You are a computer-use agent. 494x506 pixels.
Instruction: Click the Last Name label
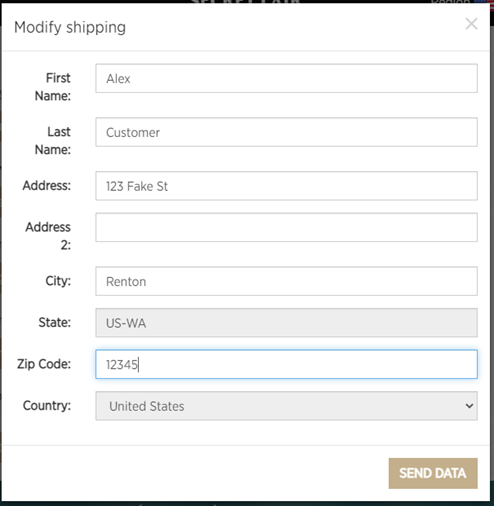click(x=53, y=141)
